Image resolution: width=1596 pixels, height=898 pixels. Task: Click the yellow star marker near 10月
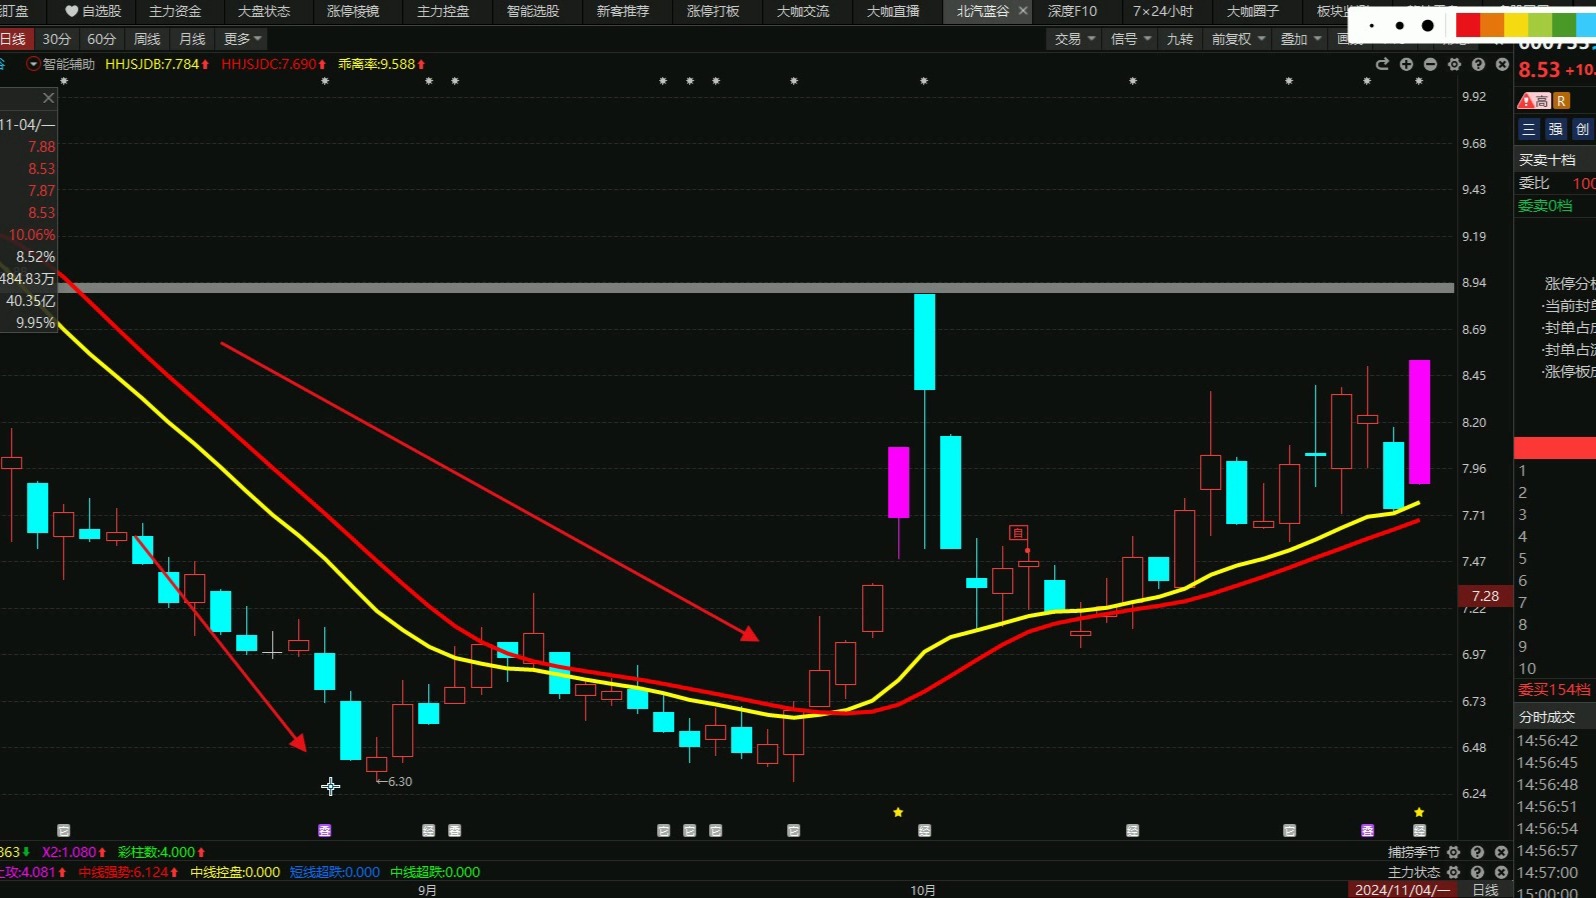(898, 812)
